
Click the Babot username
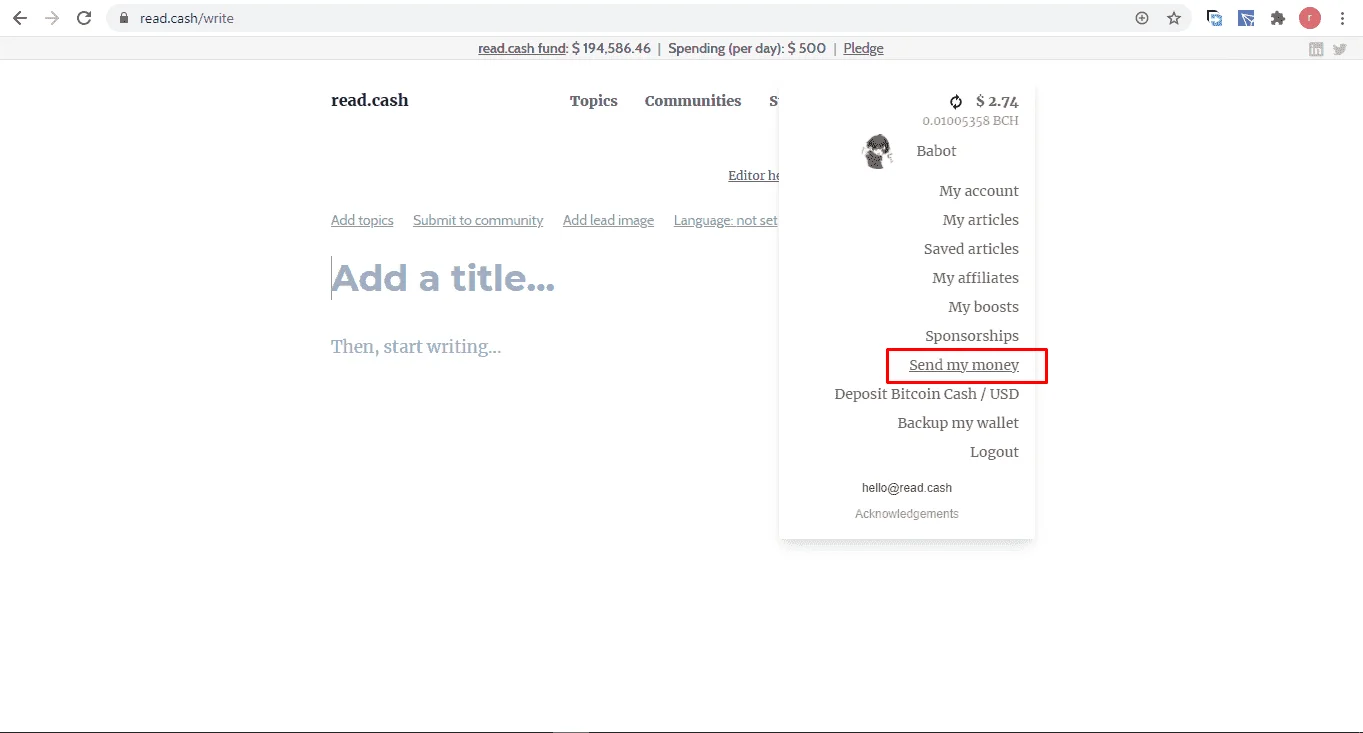(936, 151)
